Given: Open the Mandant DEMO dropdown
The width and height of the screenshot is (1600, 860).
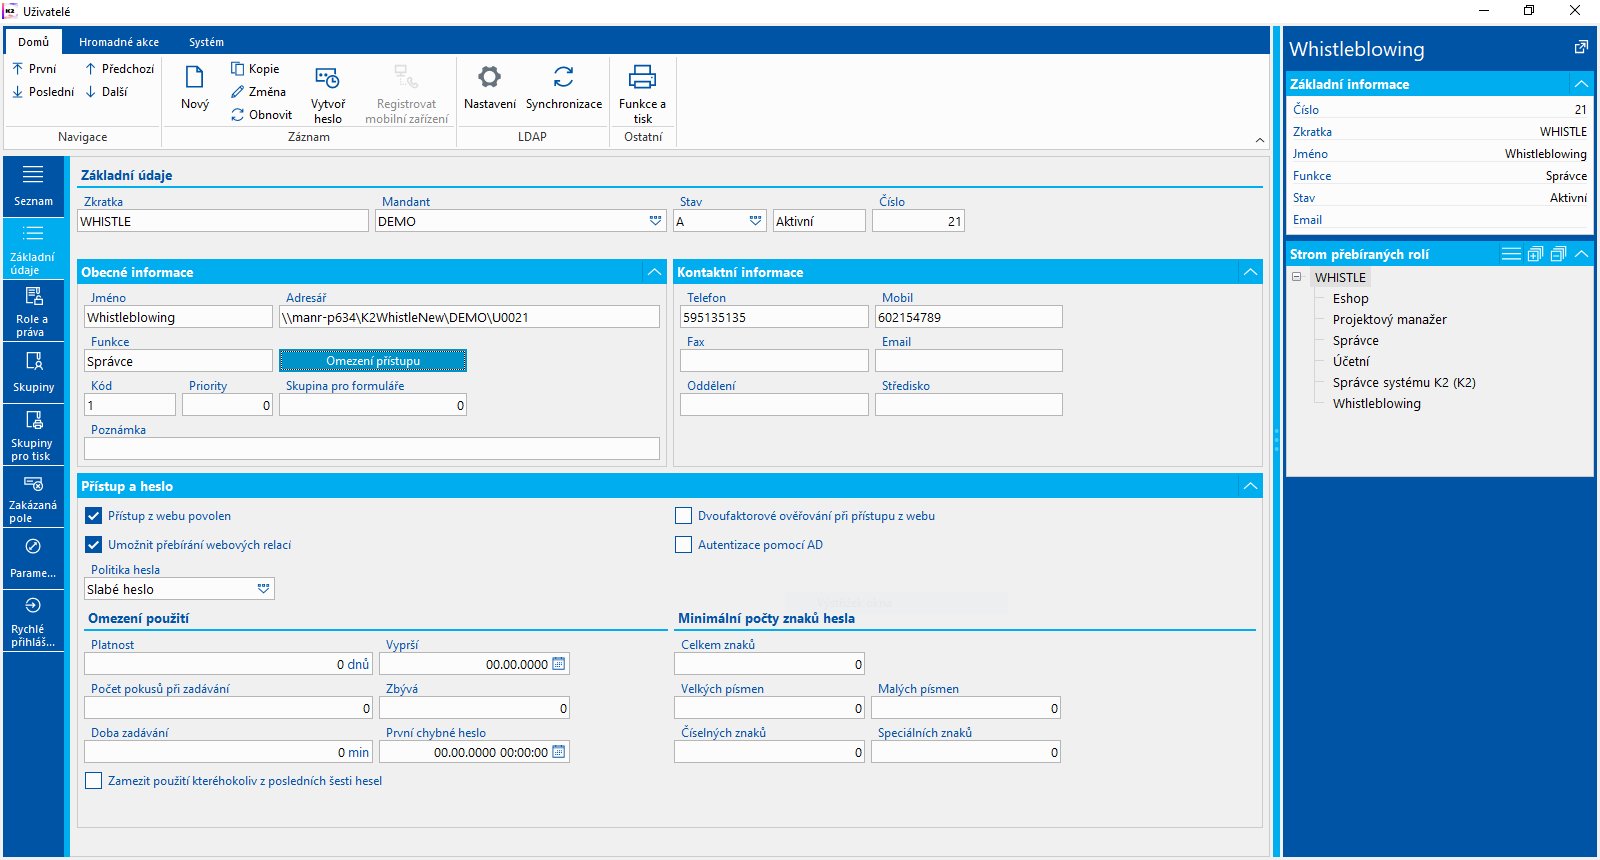Looking at the screenshot, I should tap(655, 221).
